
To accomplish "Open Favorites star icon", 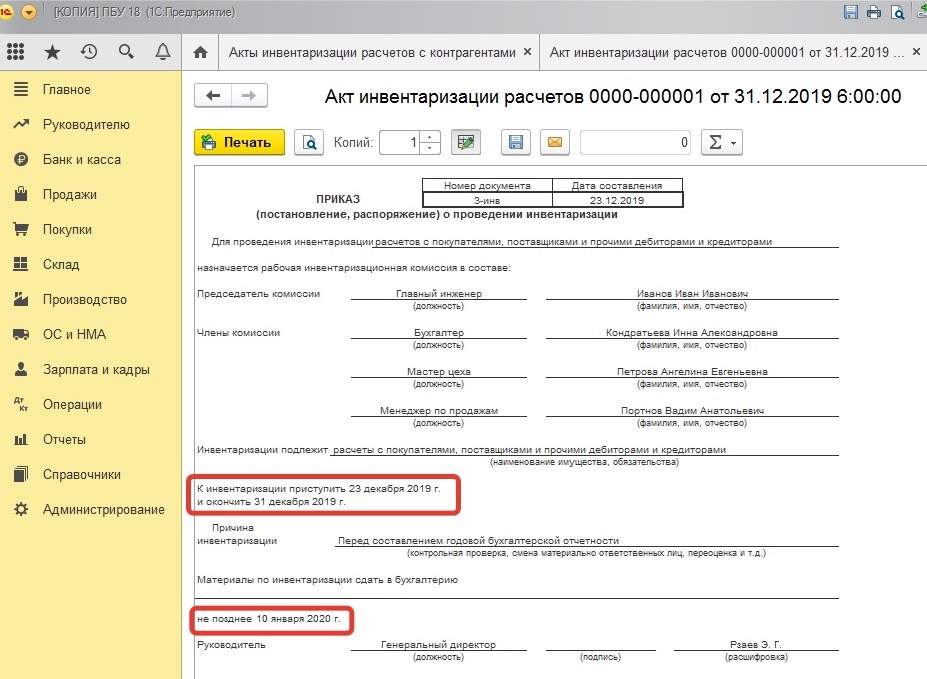I will [x=53, y=52].
